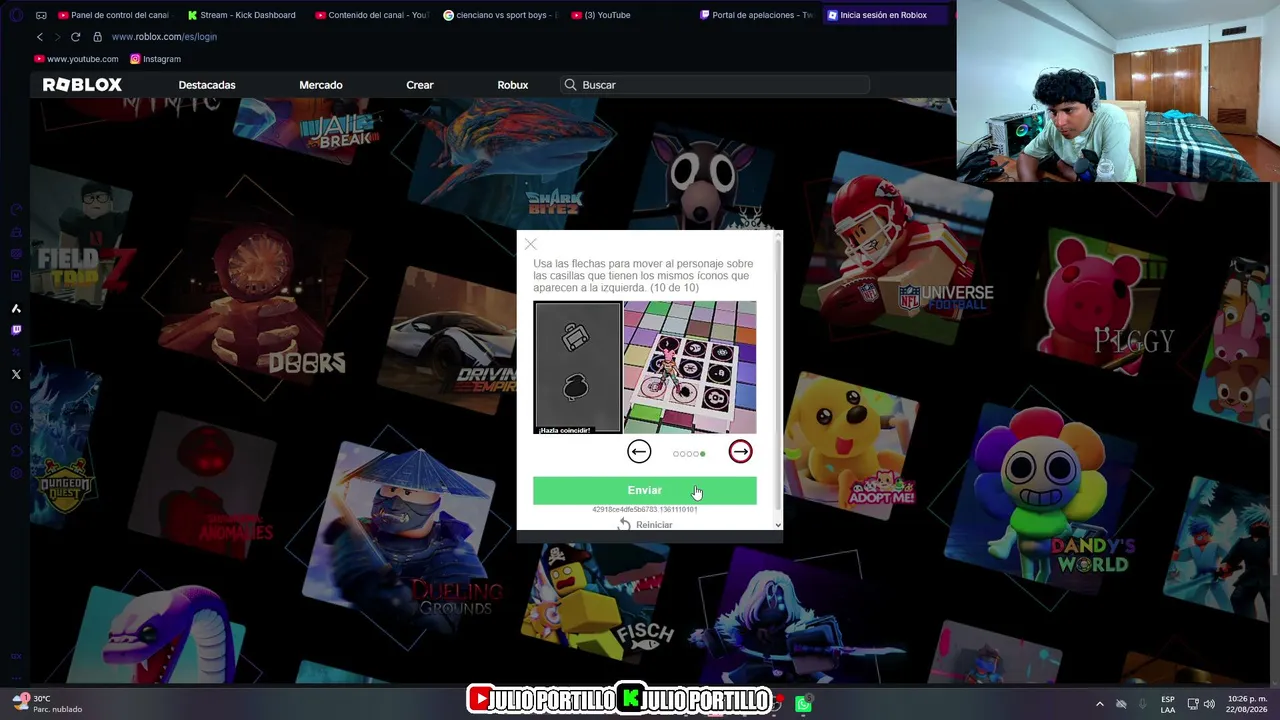1280x720 pixels.
Task: Switch to Panel de control del canal tab
Action: (113, 15)
